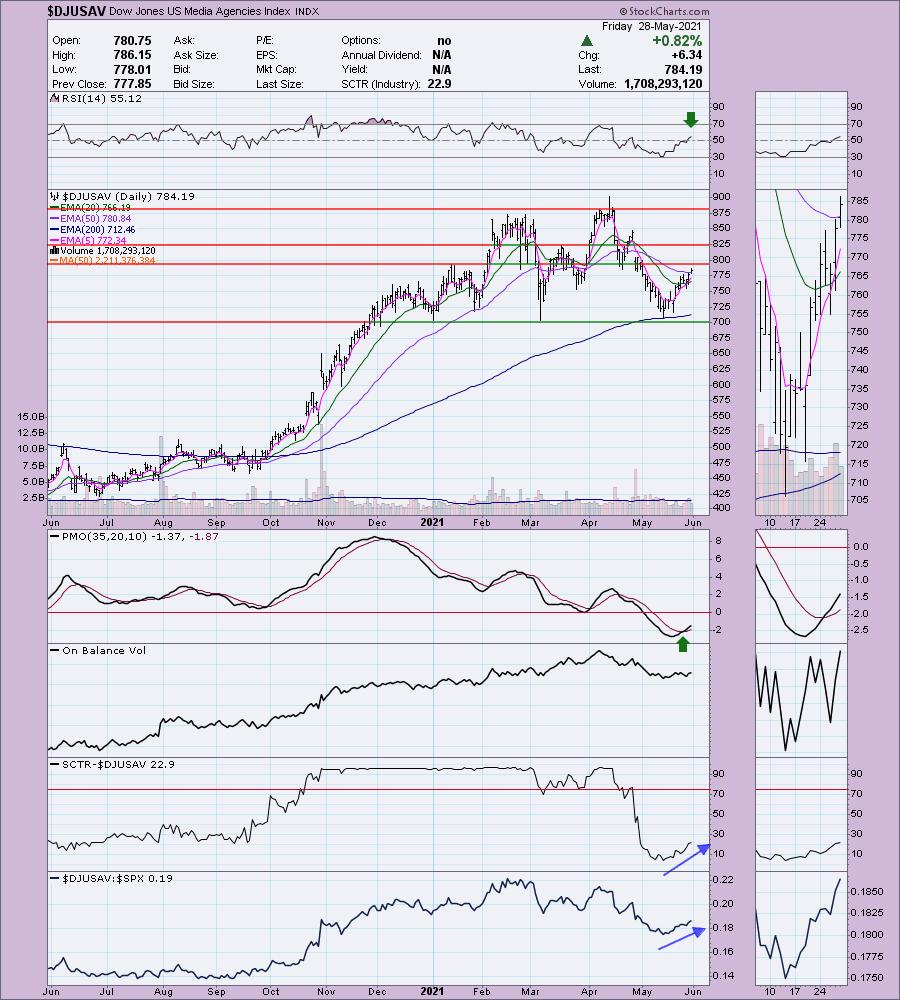Click the 'Friday 28-May-2021' date
Image resolution: width=900 pixels, height=1000 pixels.
click(651, 26)
